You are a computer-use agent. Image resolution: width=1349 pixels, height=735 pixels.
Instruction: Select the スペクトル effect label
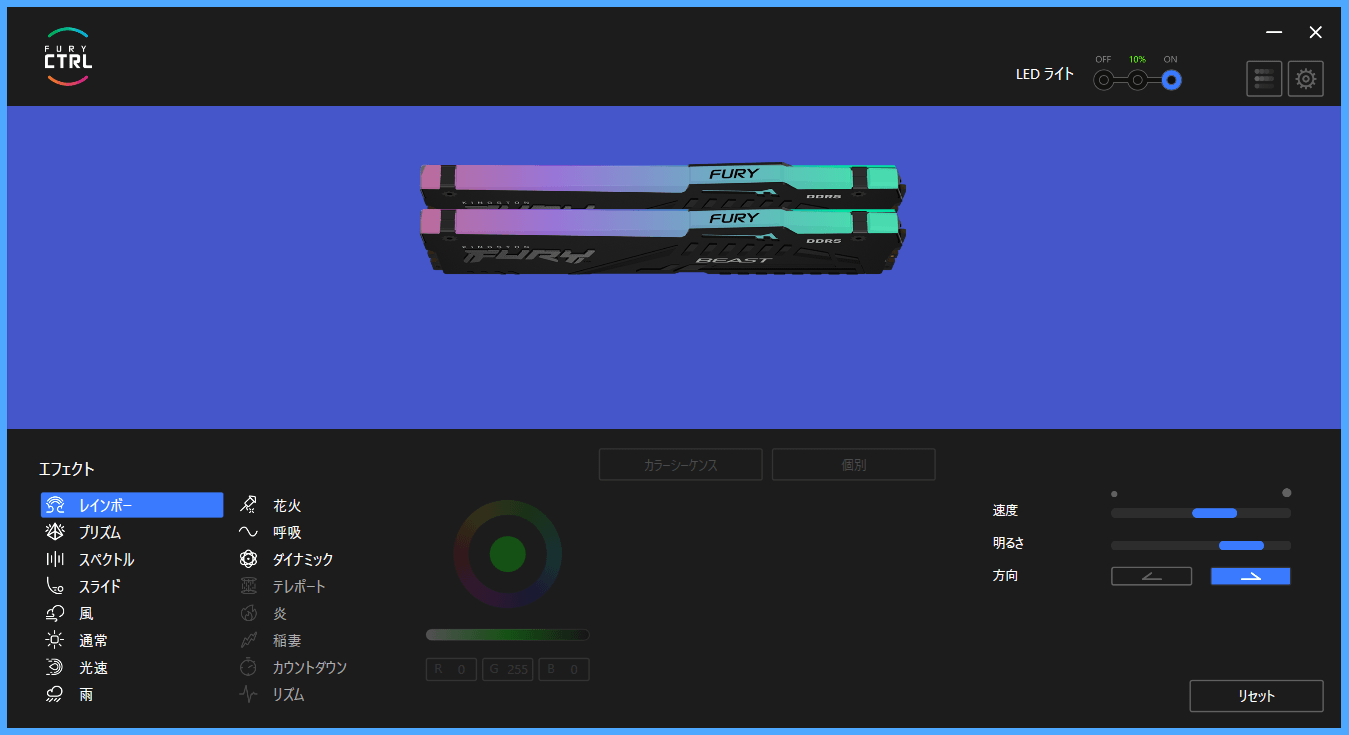click(106, 560)
